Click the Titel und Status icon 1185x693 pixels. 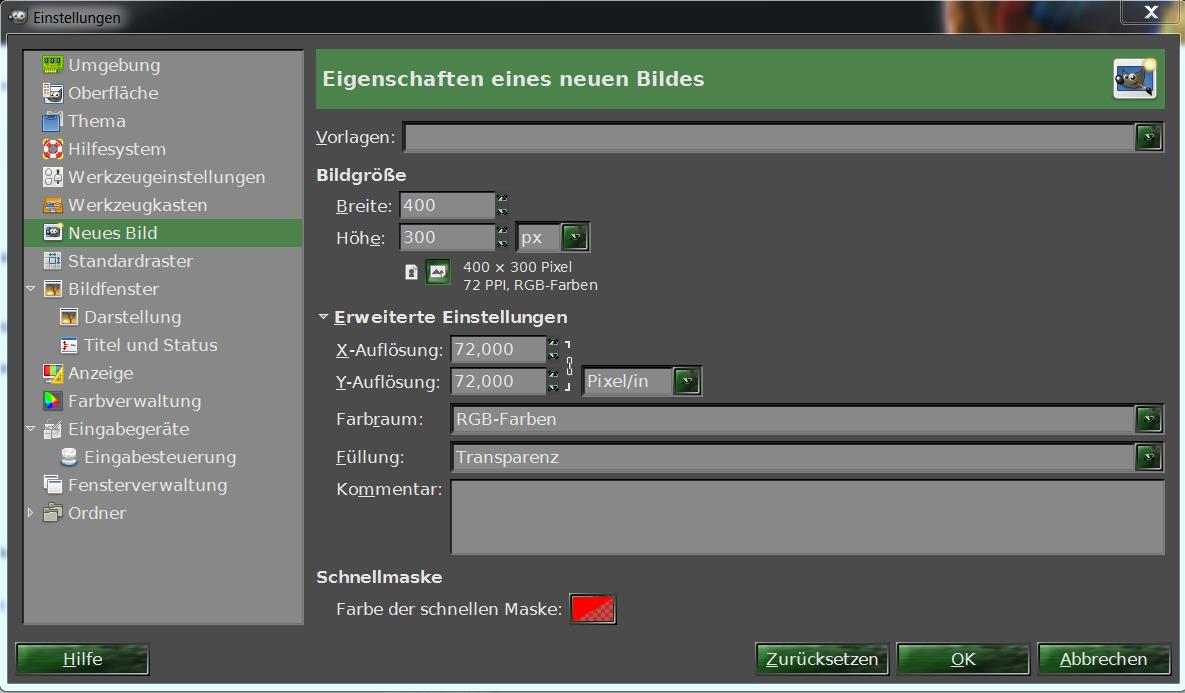click(x=69, y=345)
